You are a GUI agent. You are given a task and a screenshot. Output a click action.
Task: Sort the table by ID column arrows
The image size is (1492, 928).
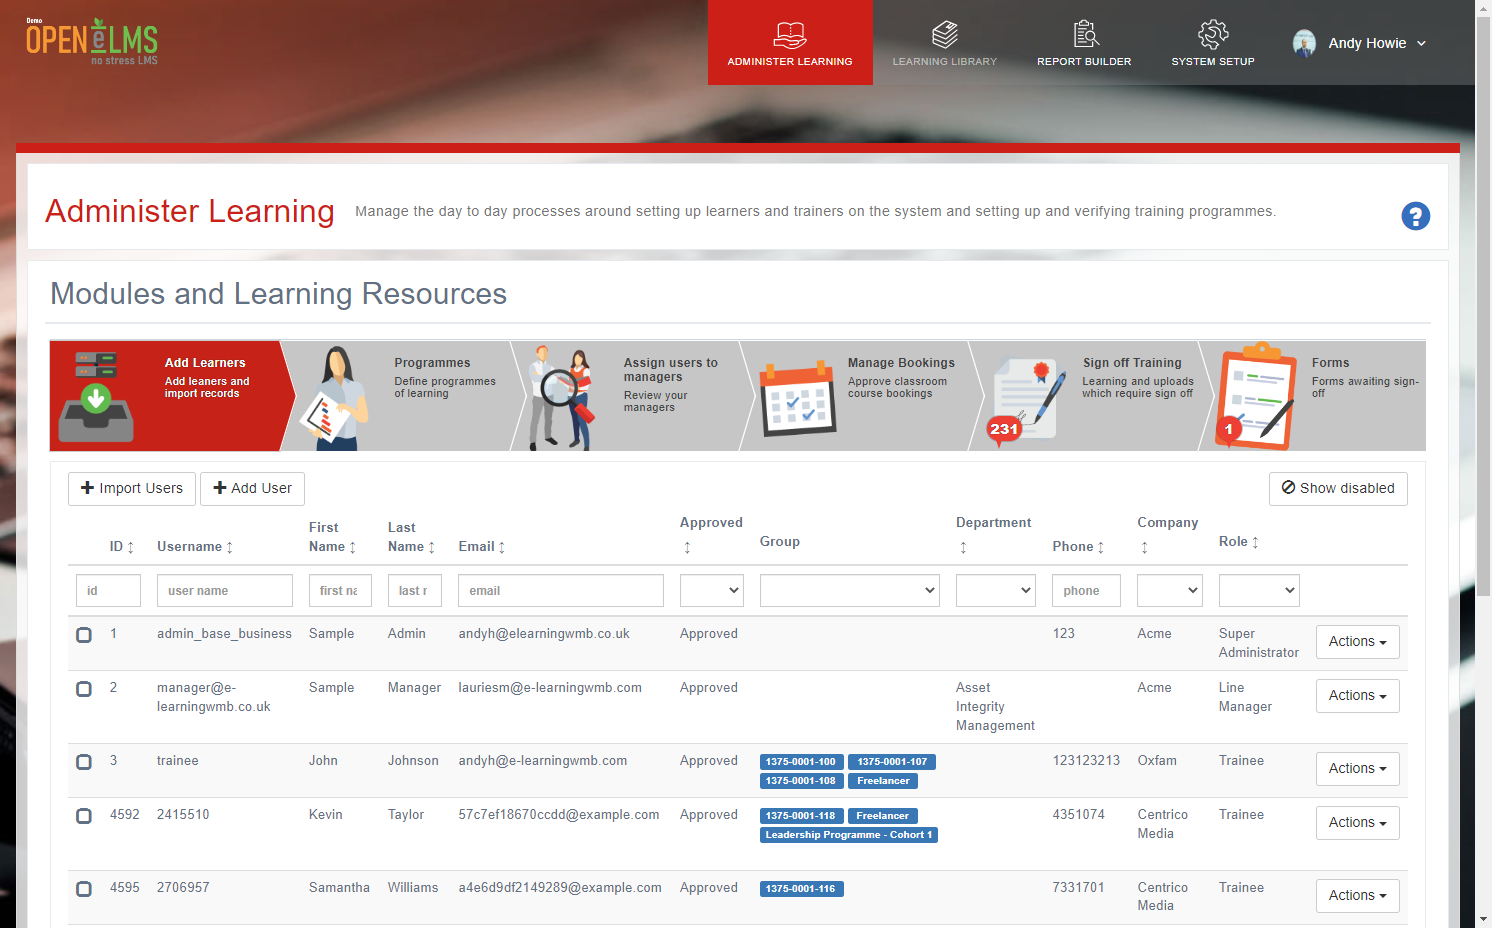131,547
